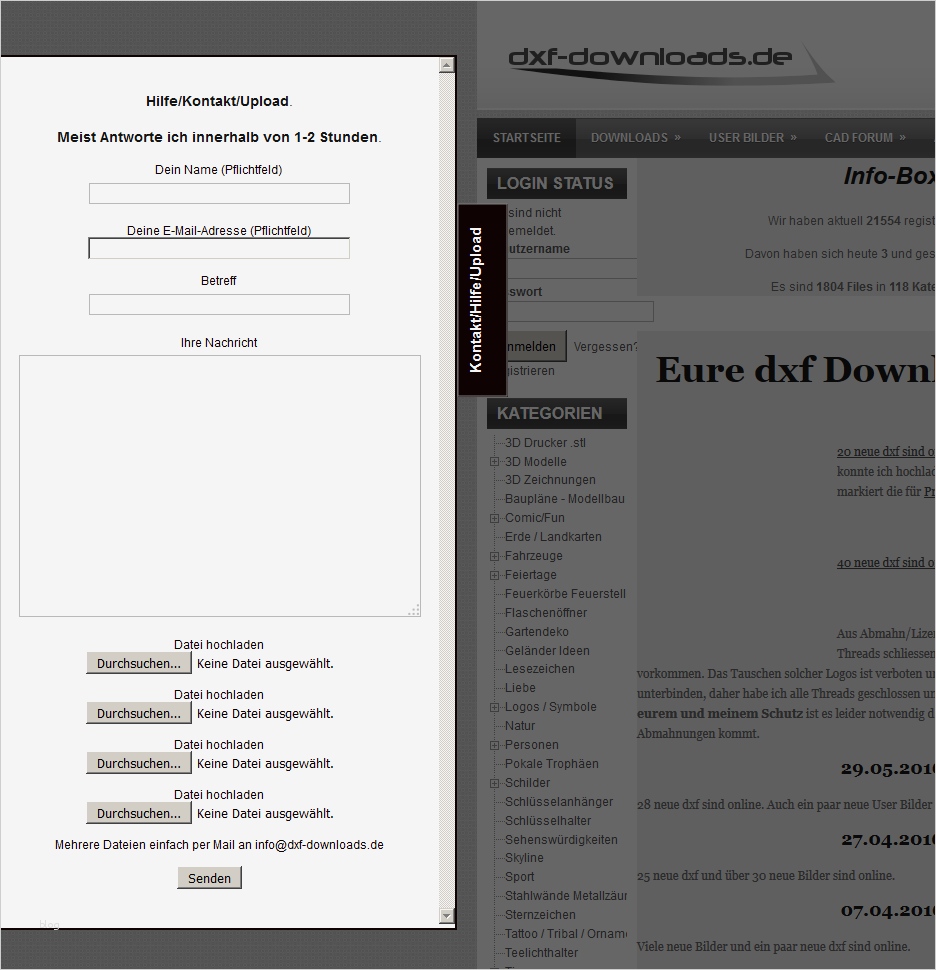Open the Geländer Ideen category
The height and width of the screenshot is (970, 936).
547,651
